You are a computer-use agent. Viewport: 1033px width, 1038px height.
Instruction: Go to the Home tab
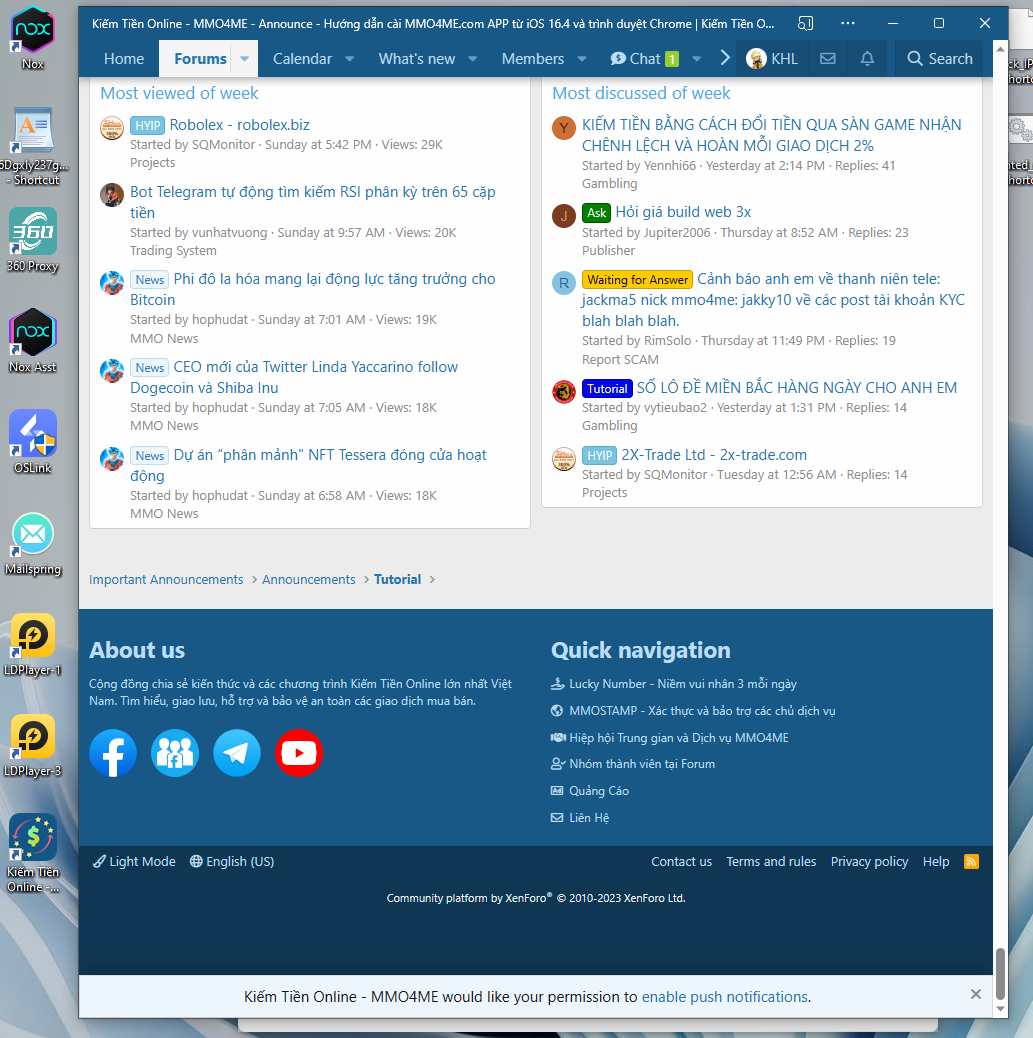[x=124, y=58]
